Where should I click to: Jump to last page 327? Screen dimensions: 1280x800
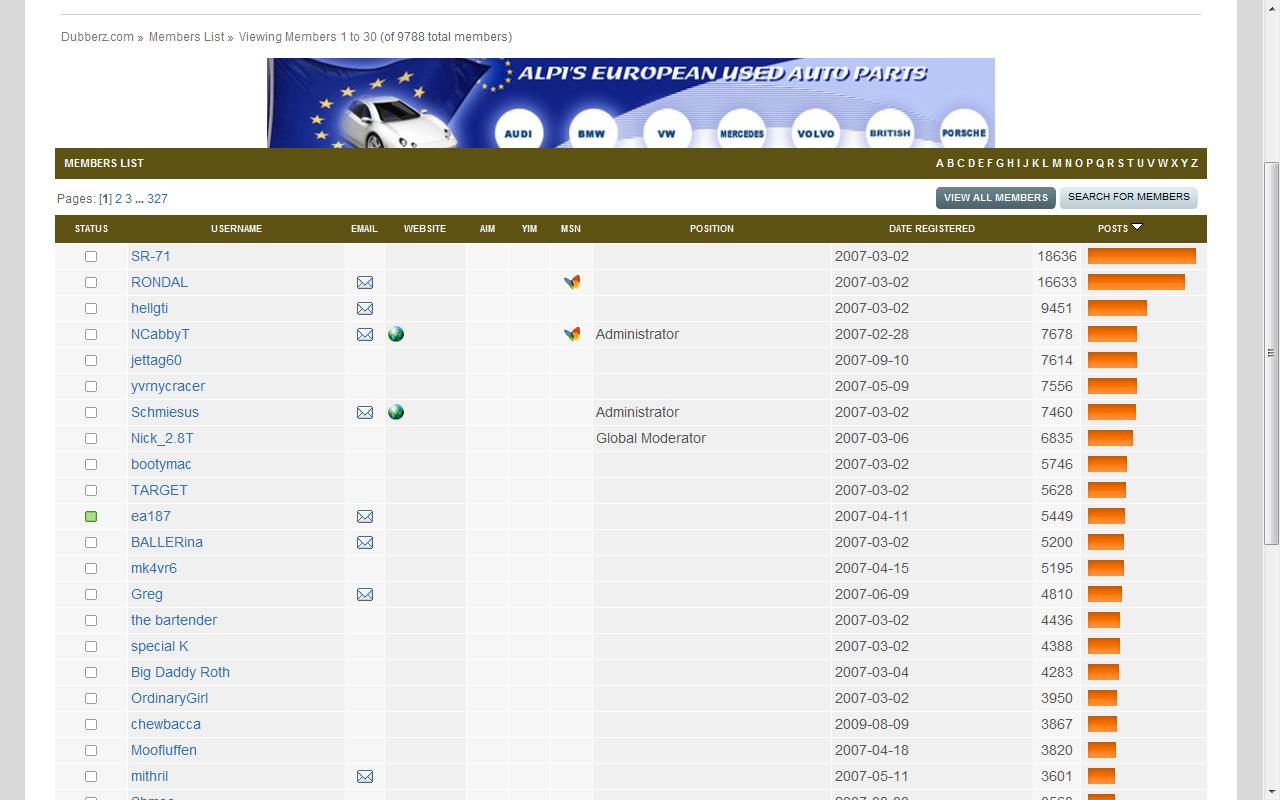coord(157,199)
